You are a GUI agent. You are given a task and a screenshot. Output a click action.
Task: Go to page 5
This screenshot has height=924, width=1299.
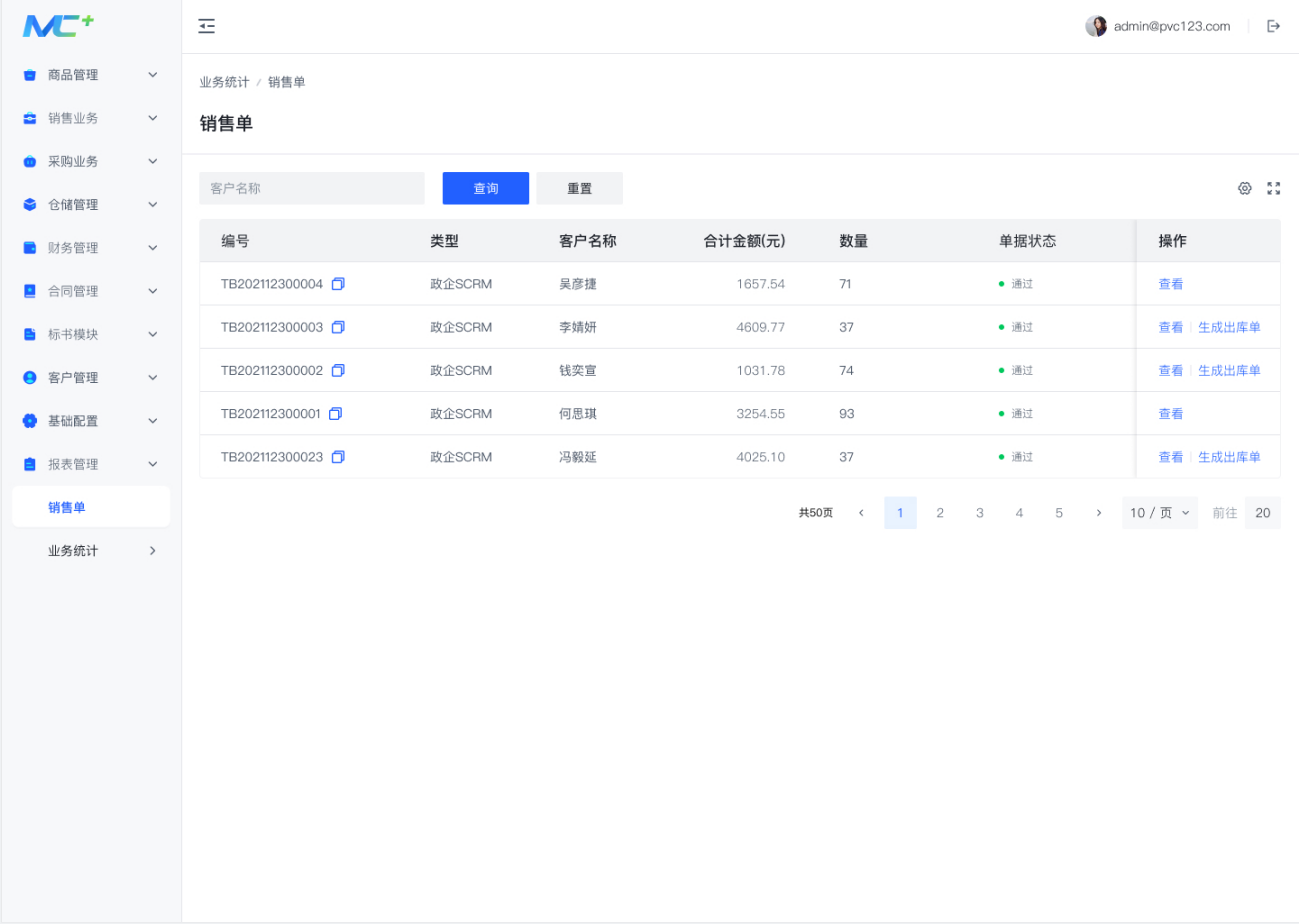1058,513
